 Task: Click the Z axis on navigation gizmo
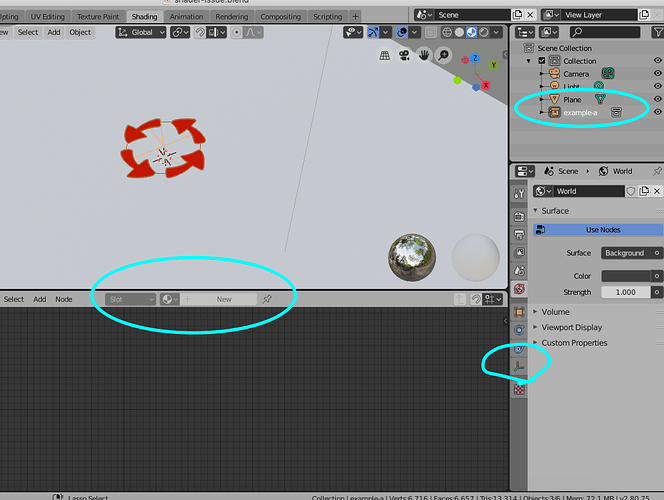(x=475, y=58)
